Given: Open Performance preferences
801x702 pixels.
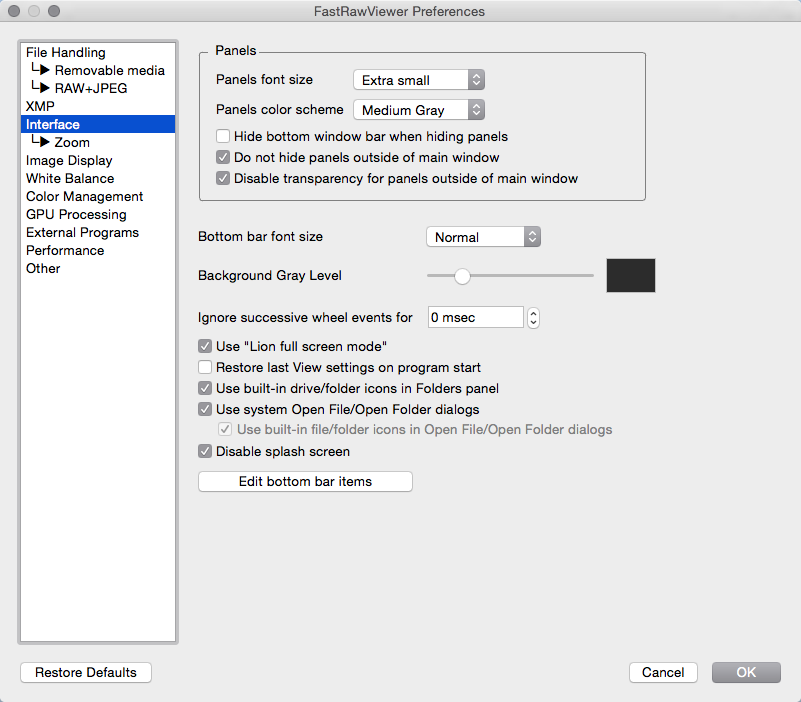Looking at the screenshot, I should coord(98,250).
